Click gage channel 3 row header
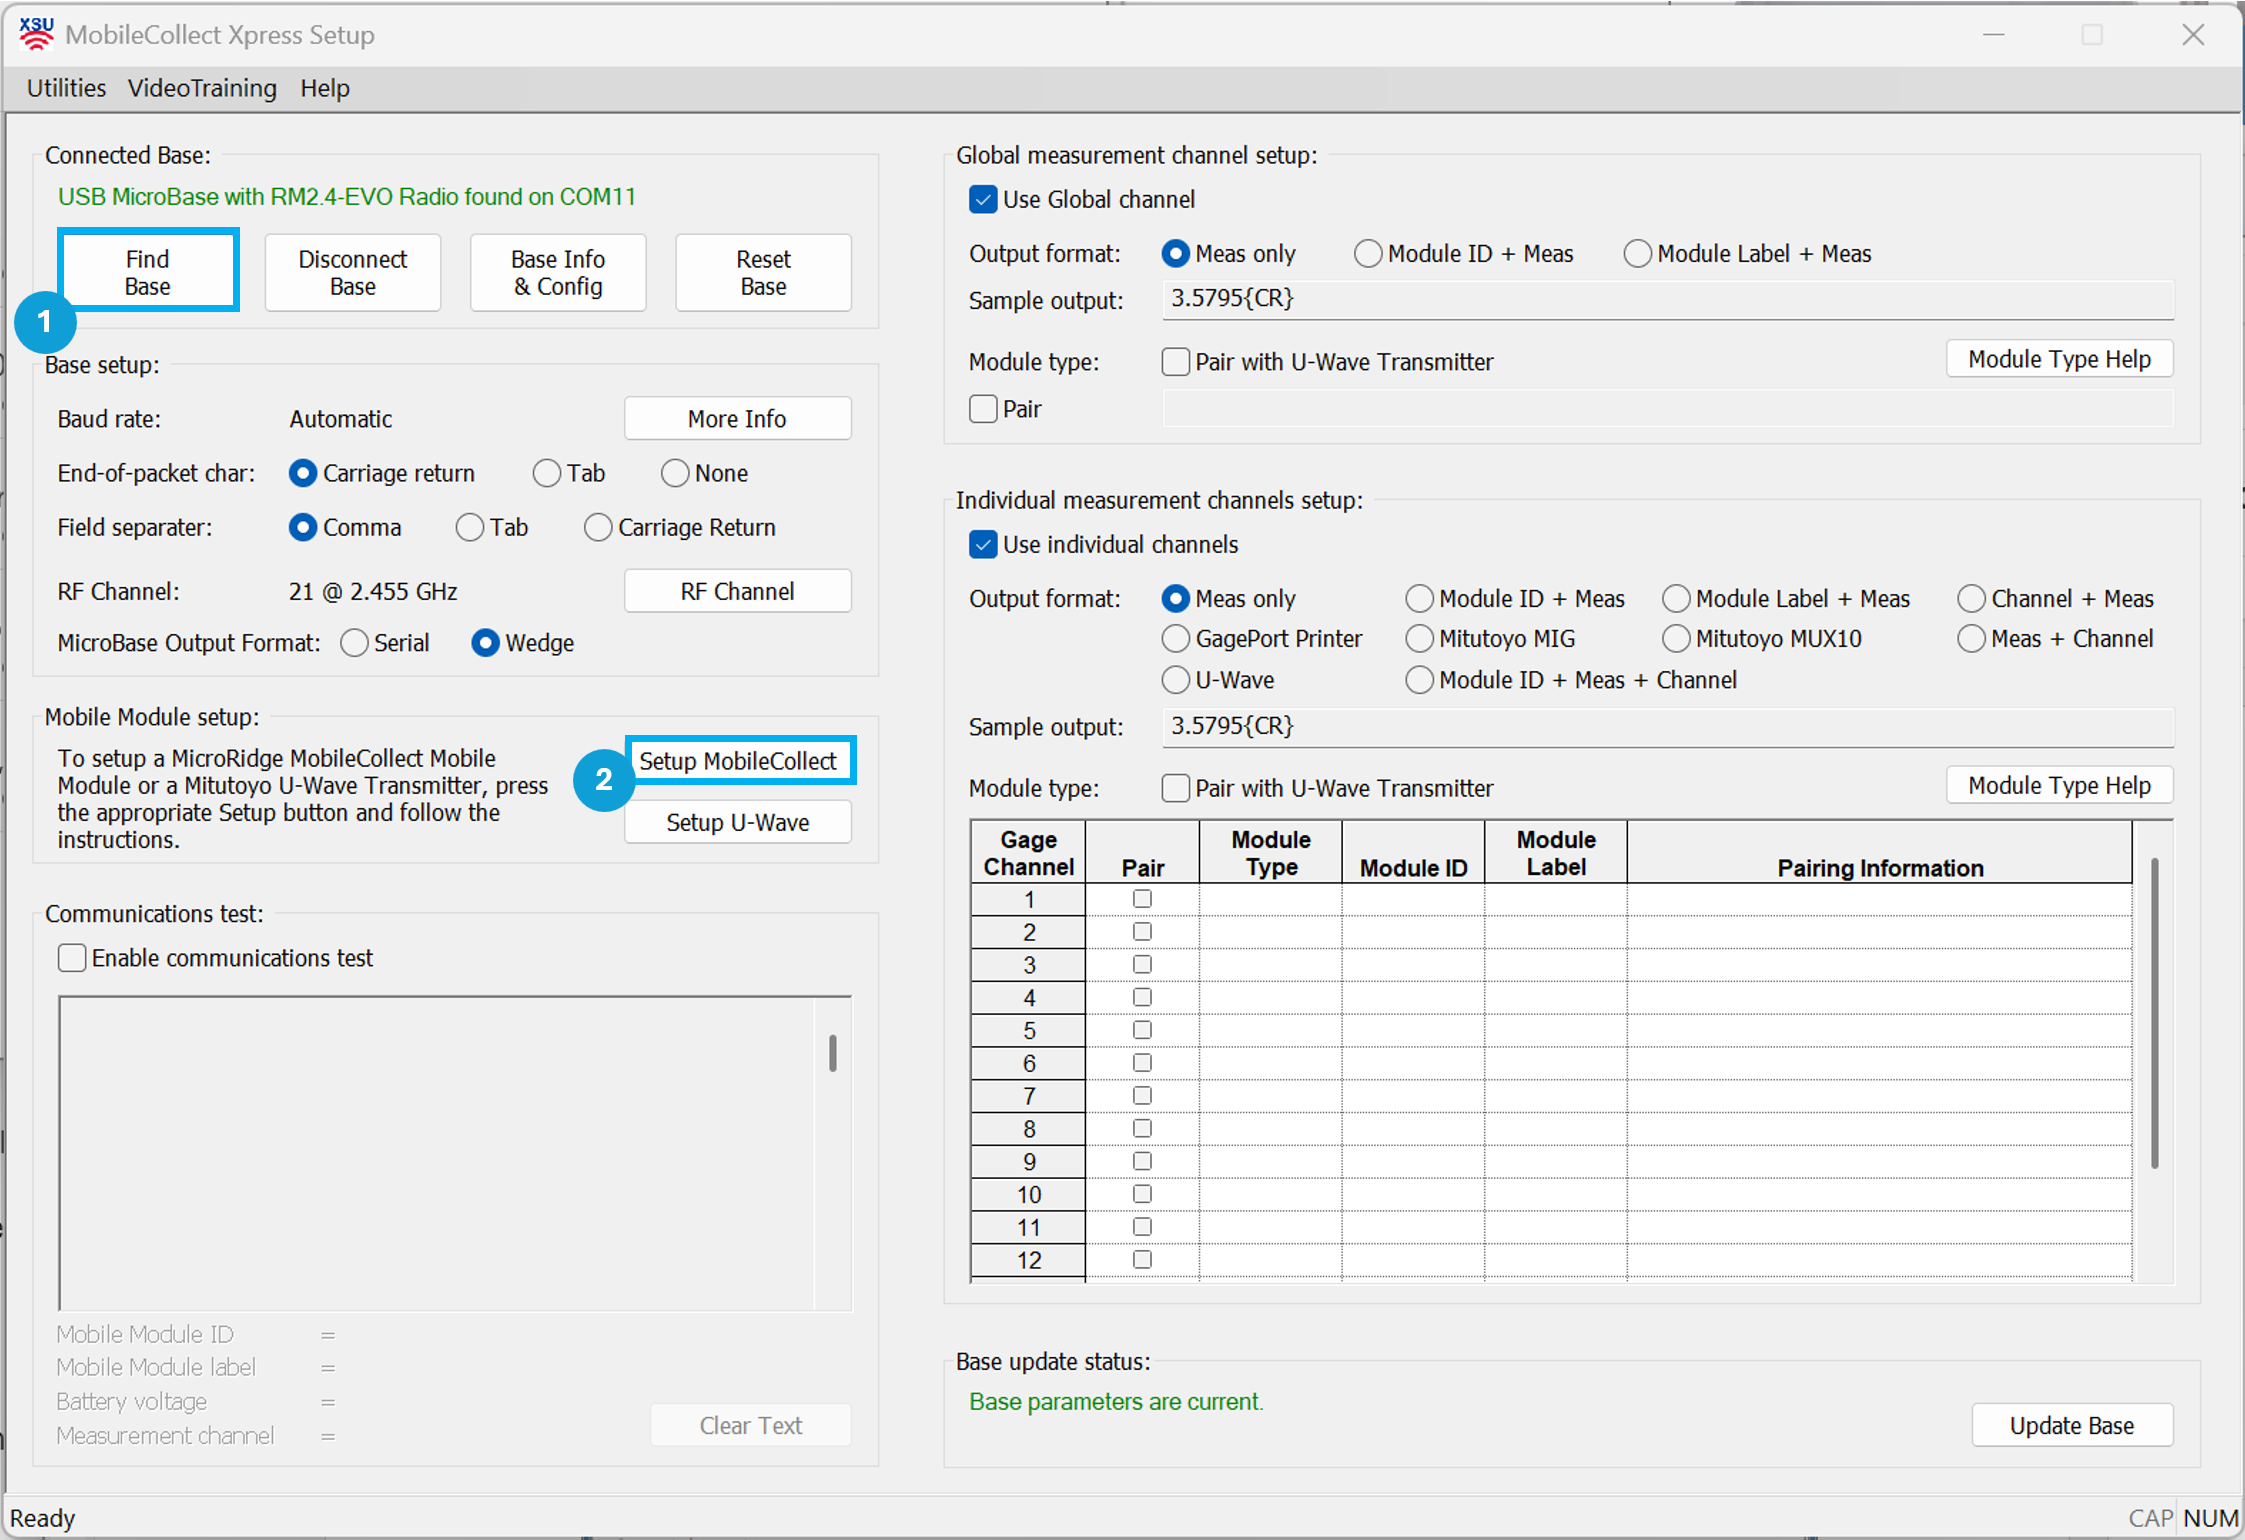 1028,965
